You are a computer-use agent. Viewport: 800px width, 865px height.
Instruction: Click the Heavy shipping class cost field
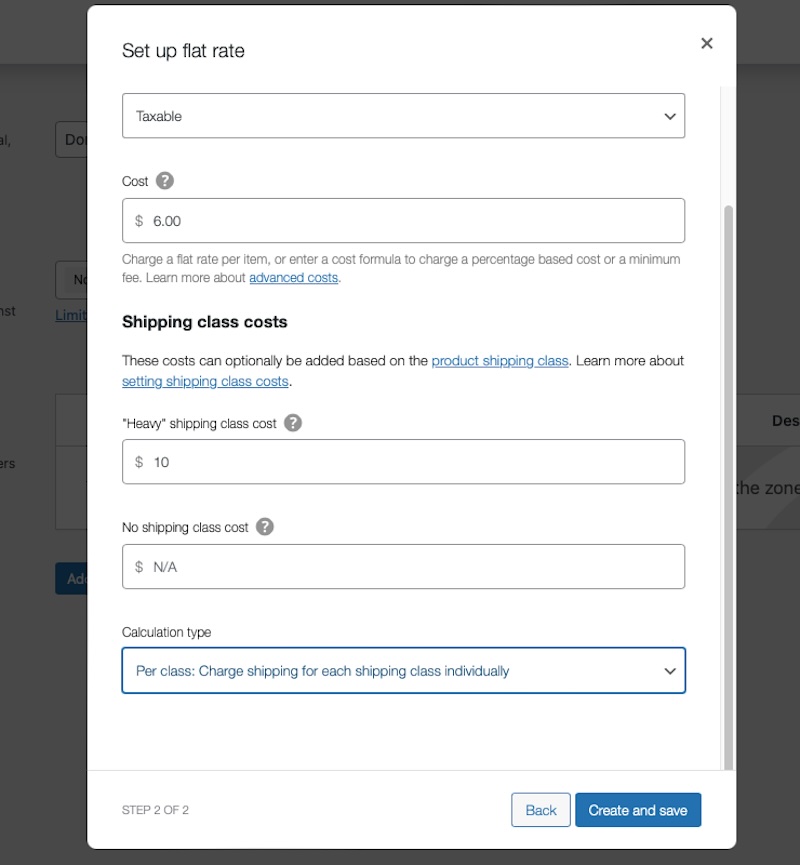coord(403,462)
